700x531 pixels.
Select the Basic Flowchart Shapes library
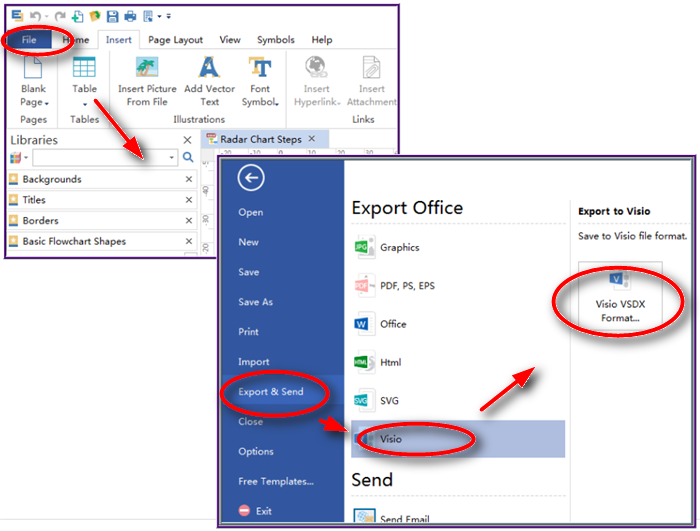pyautogui.click(x=102, y=241)
